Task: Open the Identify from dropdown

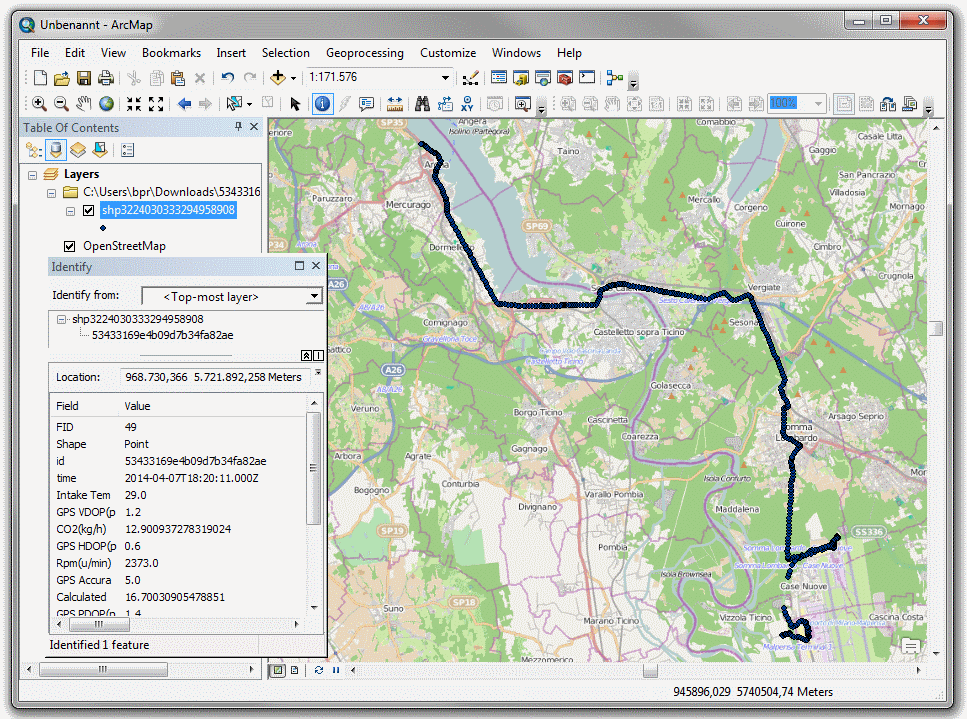Action: pyautogui.click(x=315, y=296)
